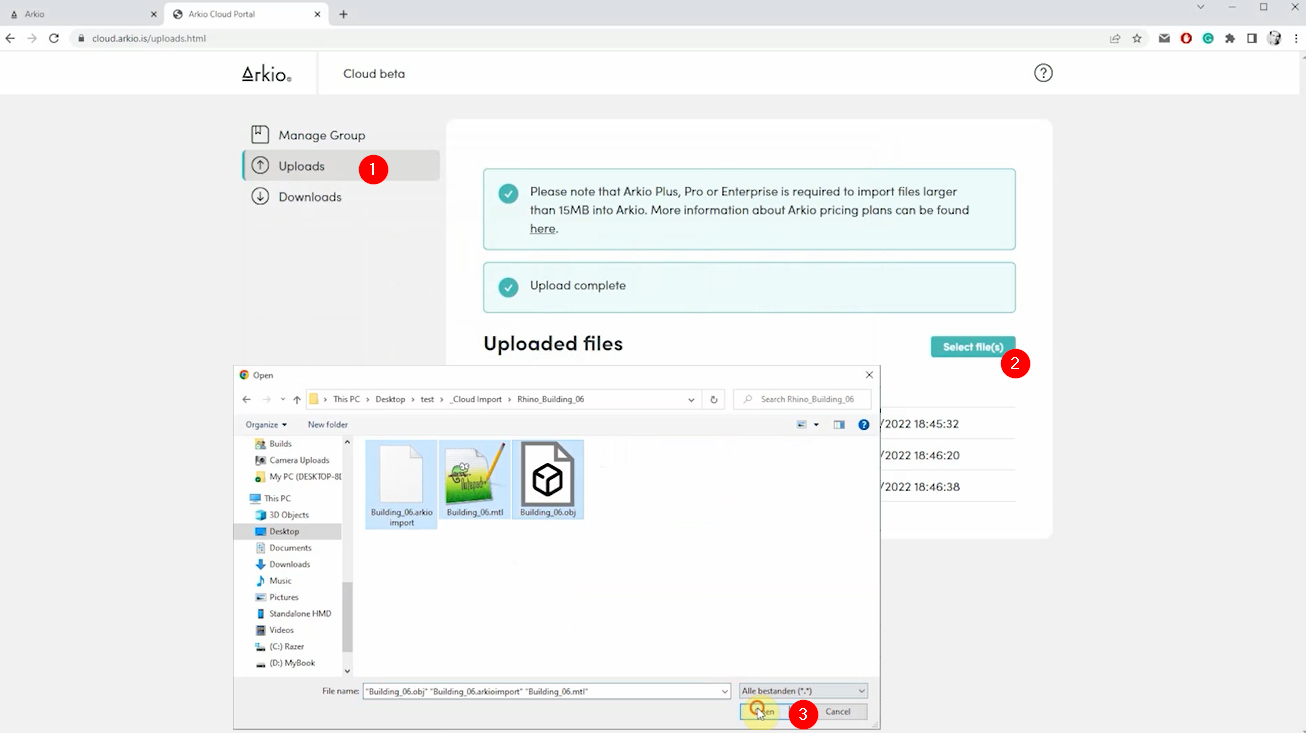Share this page from the address bar
Image resolution: width=1306 pixels, height=733 pixels.
click(1115, 38)
